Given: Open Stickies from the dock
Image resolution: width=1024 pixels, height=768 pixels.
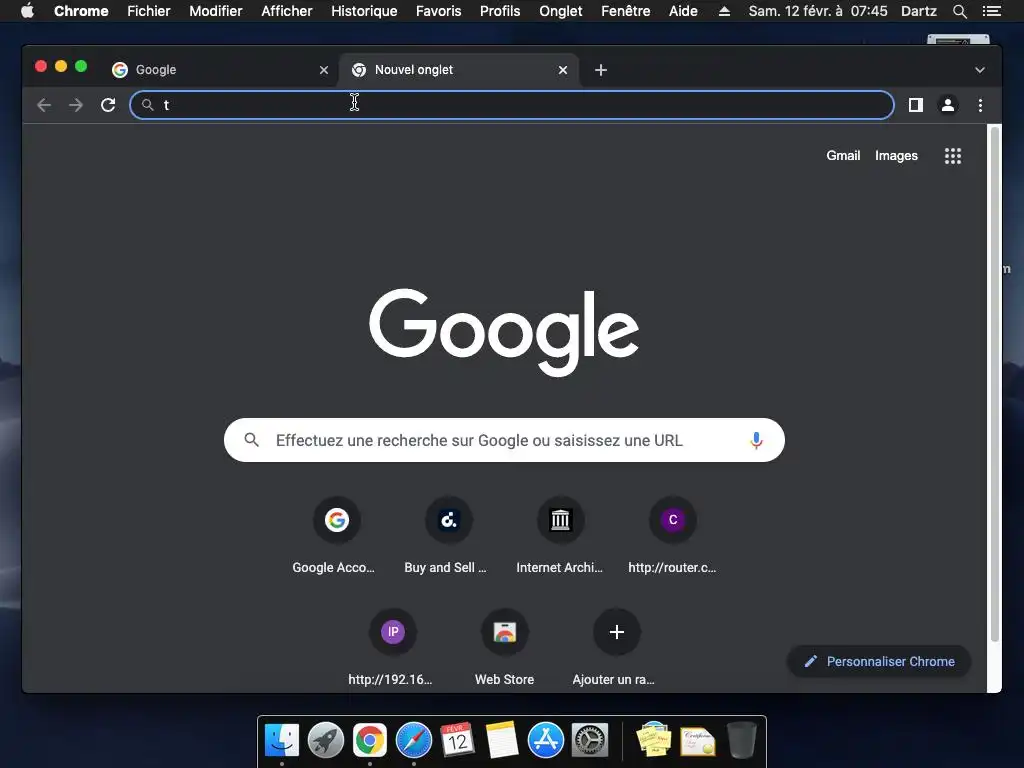Looking at the screenshot, I should click(654, 740).
